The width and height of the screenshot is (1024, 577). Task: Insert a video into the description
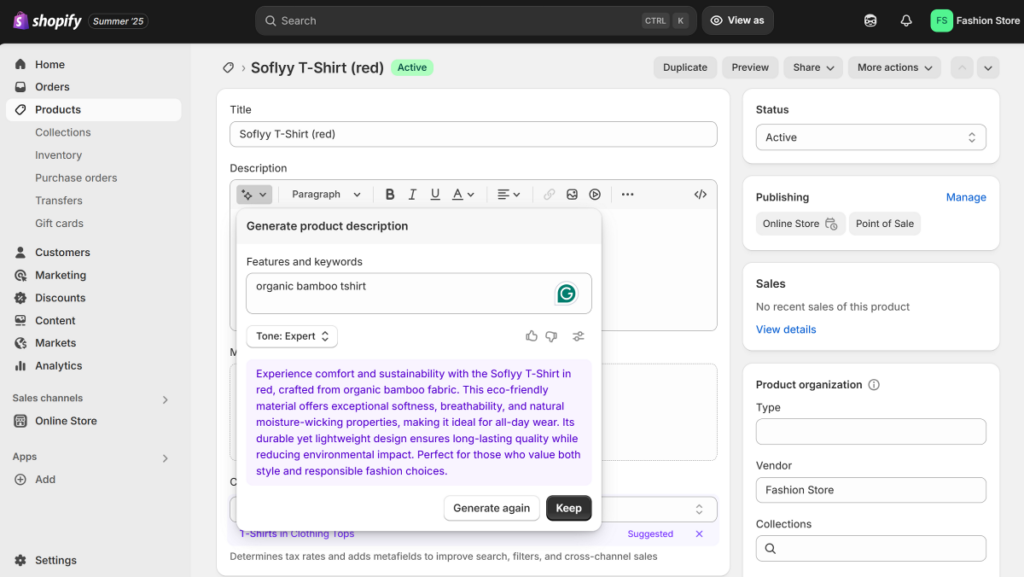[594, 194]
